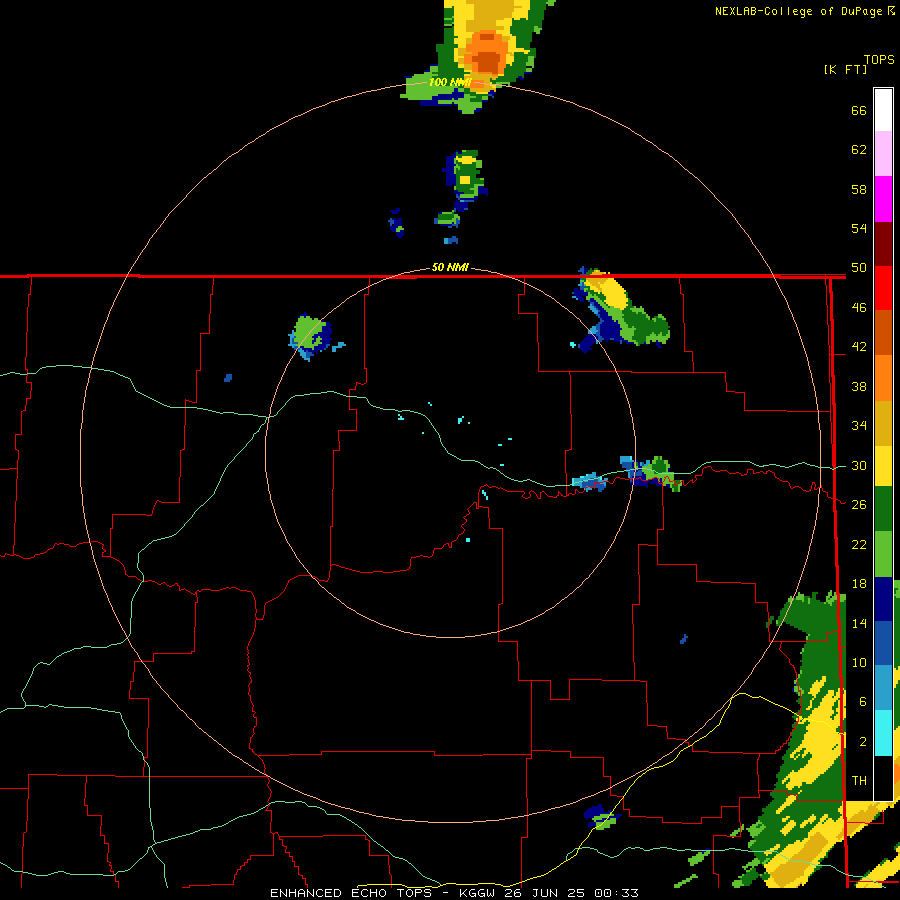Click the TOPS legend title
The height and width of the screenshot is (900, 900).
tap(879, 60)
